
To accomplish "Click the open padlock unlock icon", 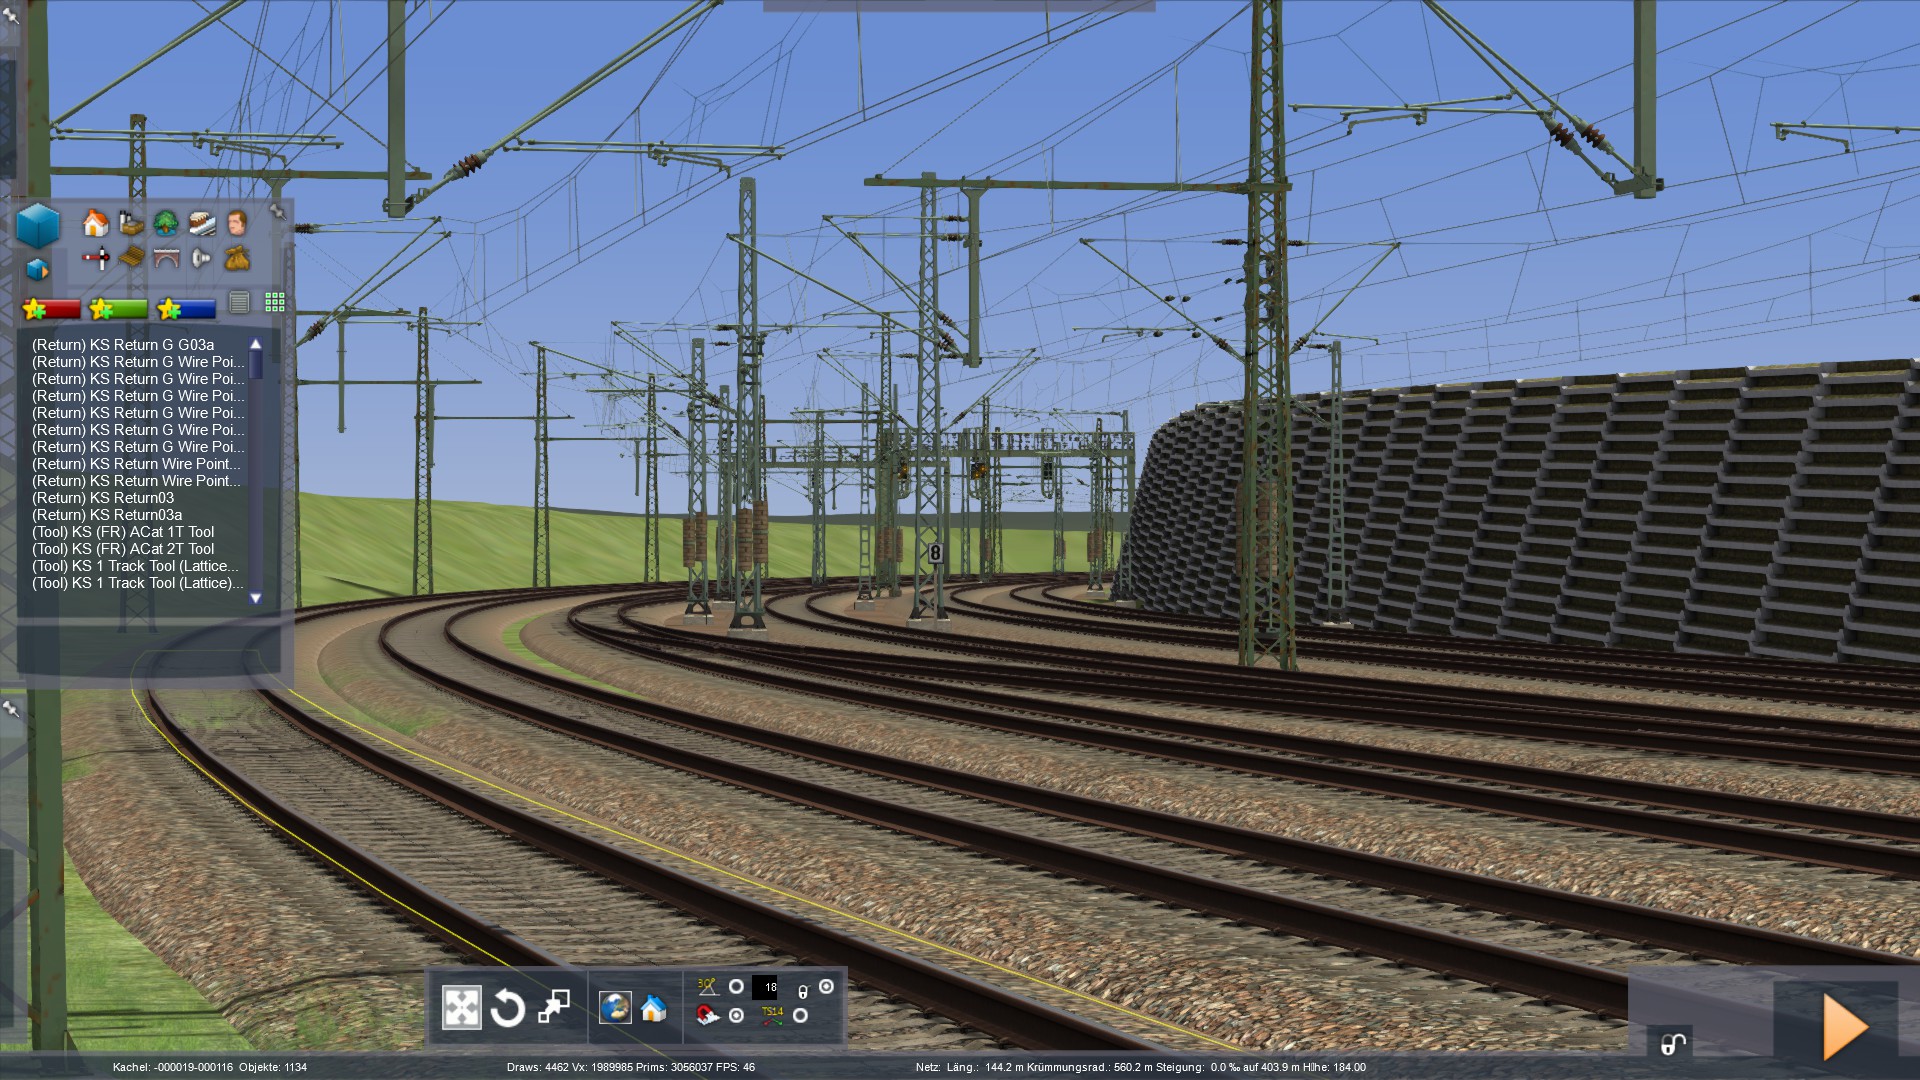I will 1673,1044.
